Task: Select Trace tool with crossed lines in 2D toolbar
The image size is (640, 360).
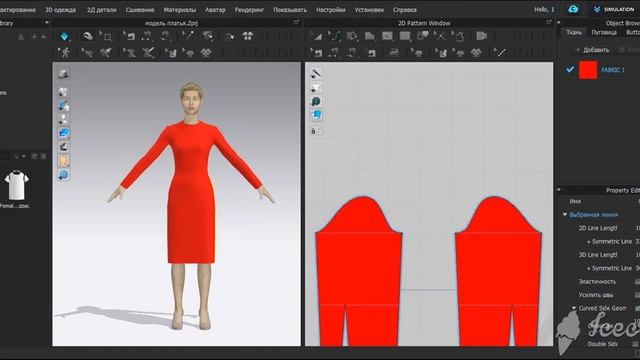Action: coord(440,36)
